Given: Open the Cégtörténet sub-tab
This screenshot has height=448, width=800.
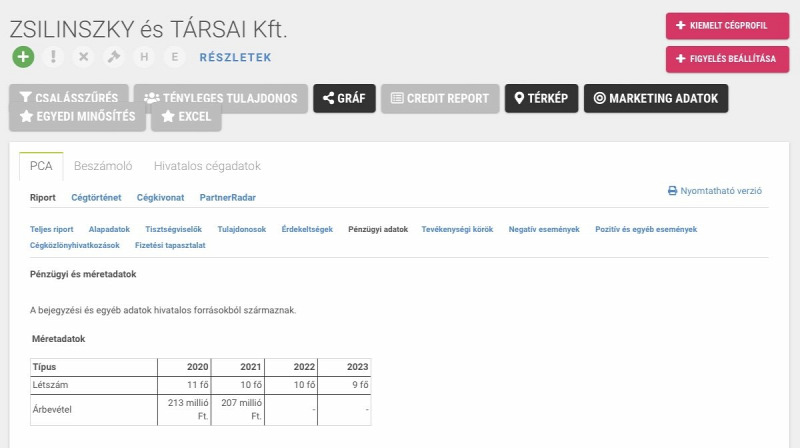Looking at the screenshot, I should (96, 197).
